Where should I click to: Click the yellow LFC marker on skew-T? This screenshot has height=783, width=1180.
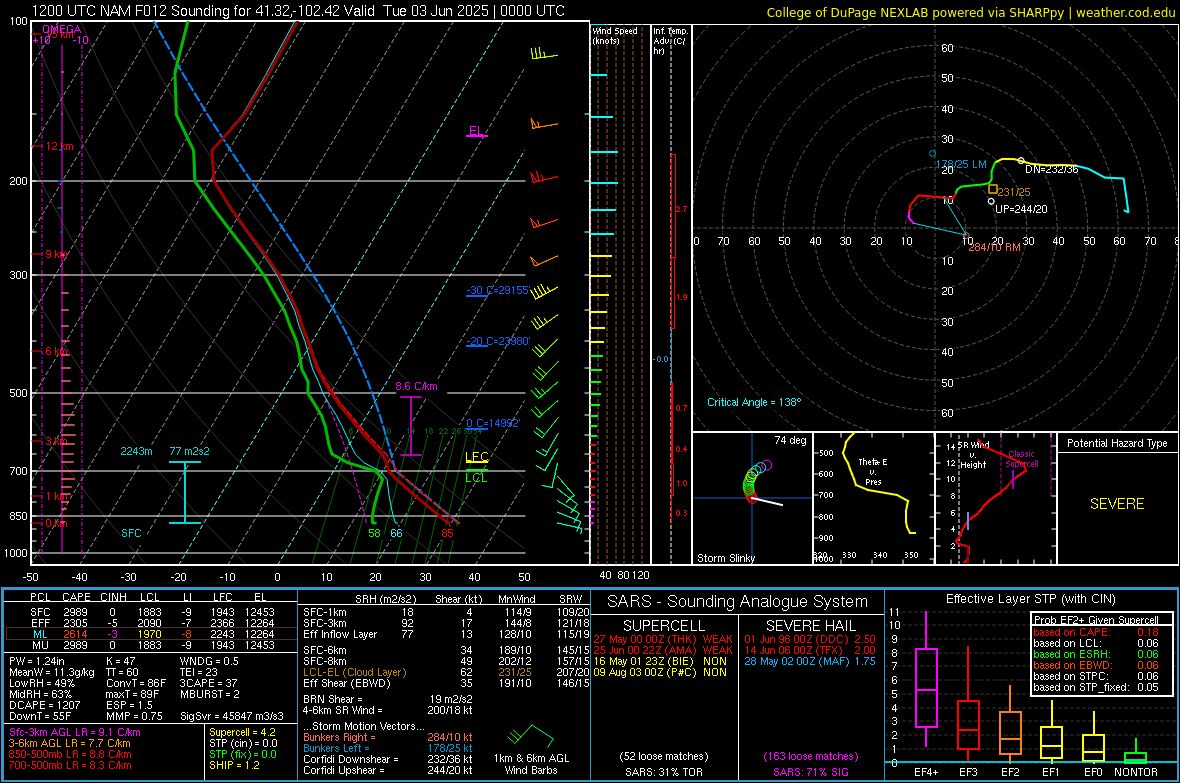(x=476, y=457)
